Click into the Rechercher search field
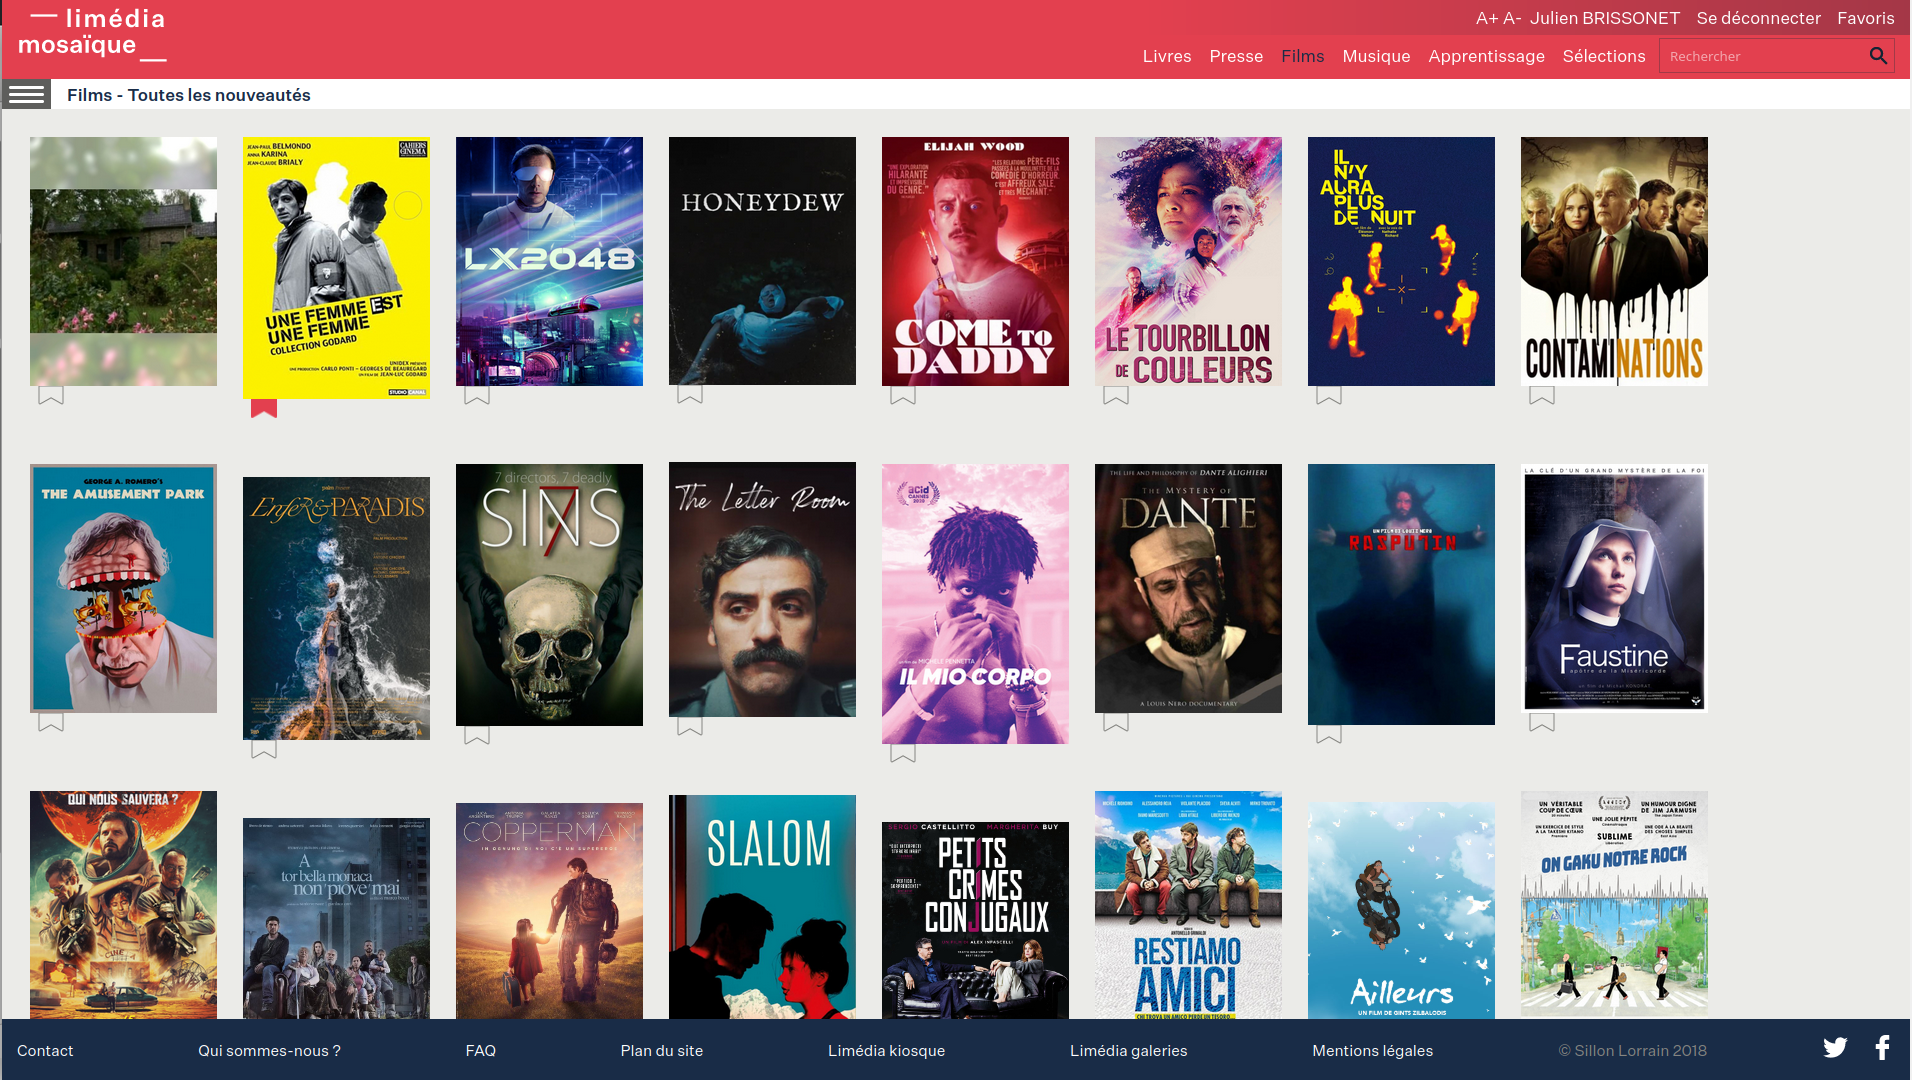This screenshot has width=1912, height=1080. [x=1762, y=56]
